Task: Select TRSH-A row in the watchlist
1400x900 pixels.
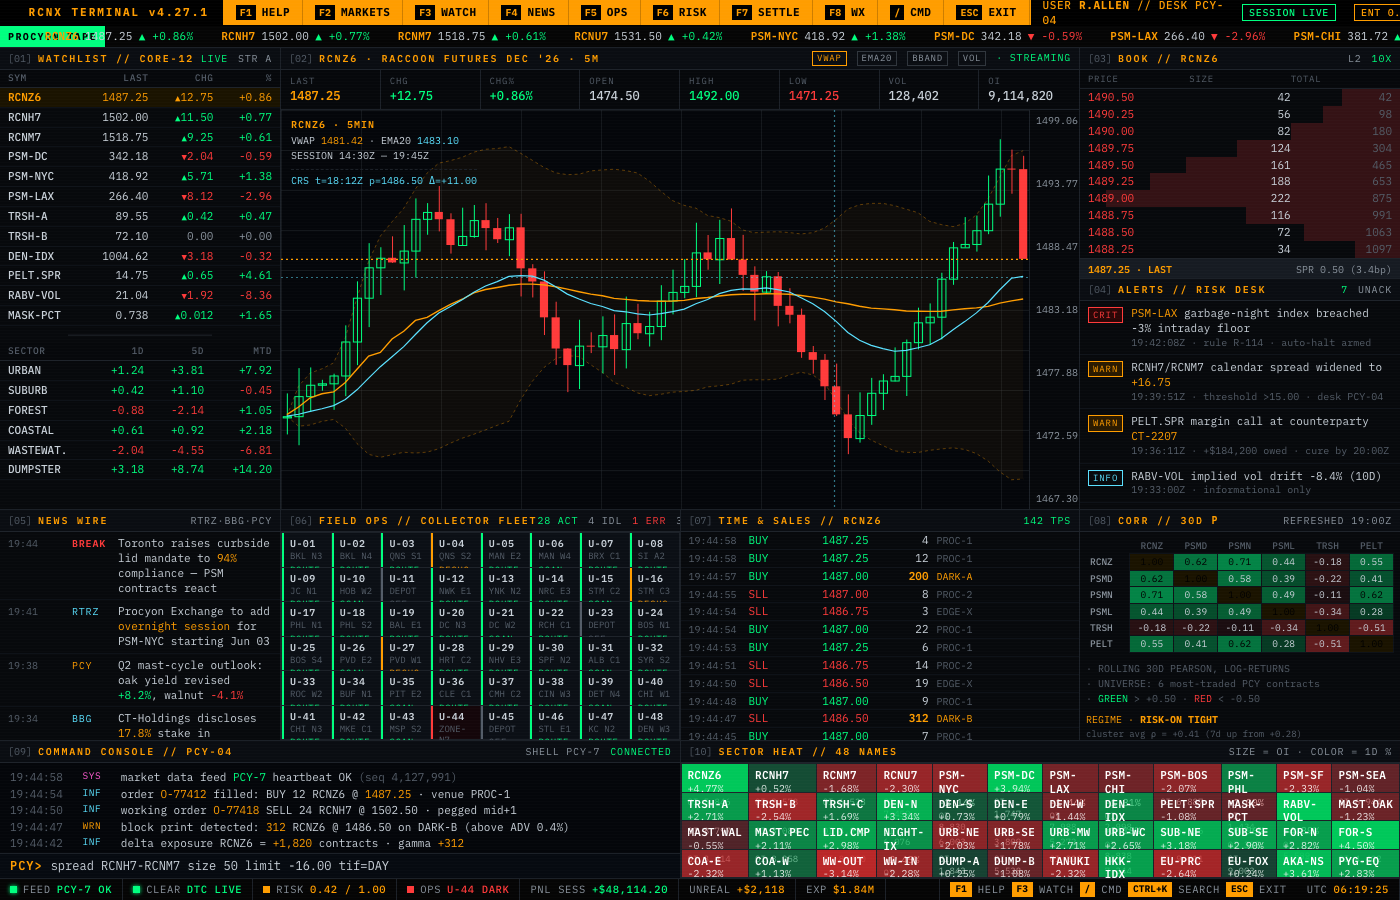Action: pos(140,216)
